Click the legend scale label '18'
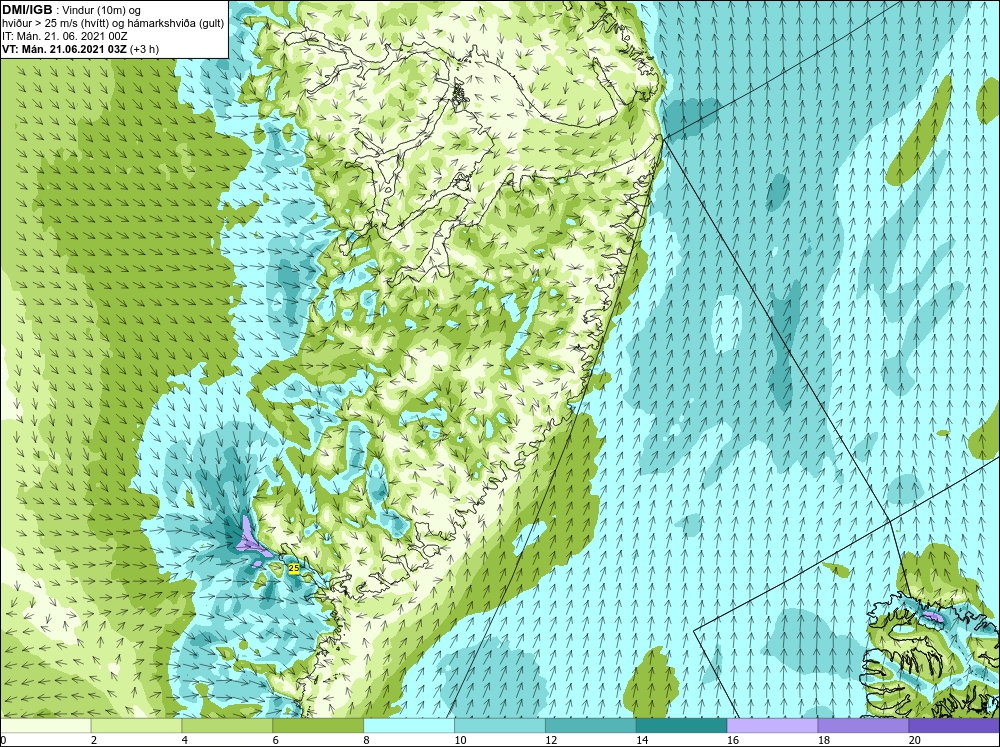Image resolution: width=1000 pixels, height=747 pixels. pos(824,740)
